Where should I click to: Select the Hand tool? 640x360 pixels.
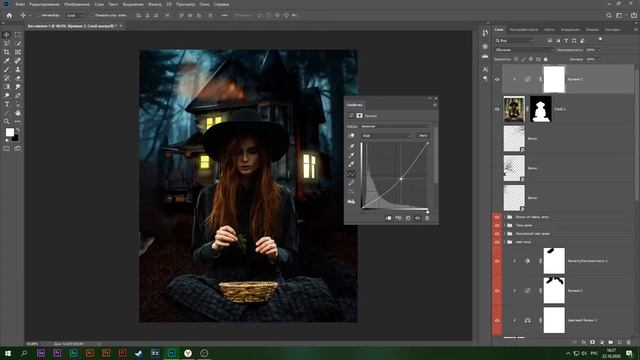18,113
